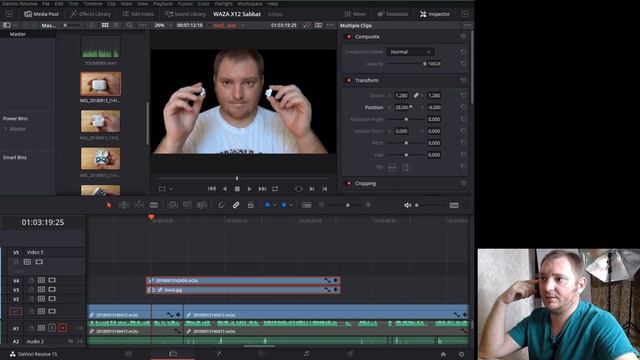
Task: Open the Effects Library panel
Action: click(x=90, y=14)
